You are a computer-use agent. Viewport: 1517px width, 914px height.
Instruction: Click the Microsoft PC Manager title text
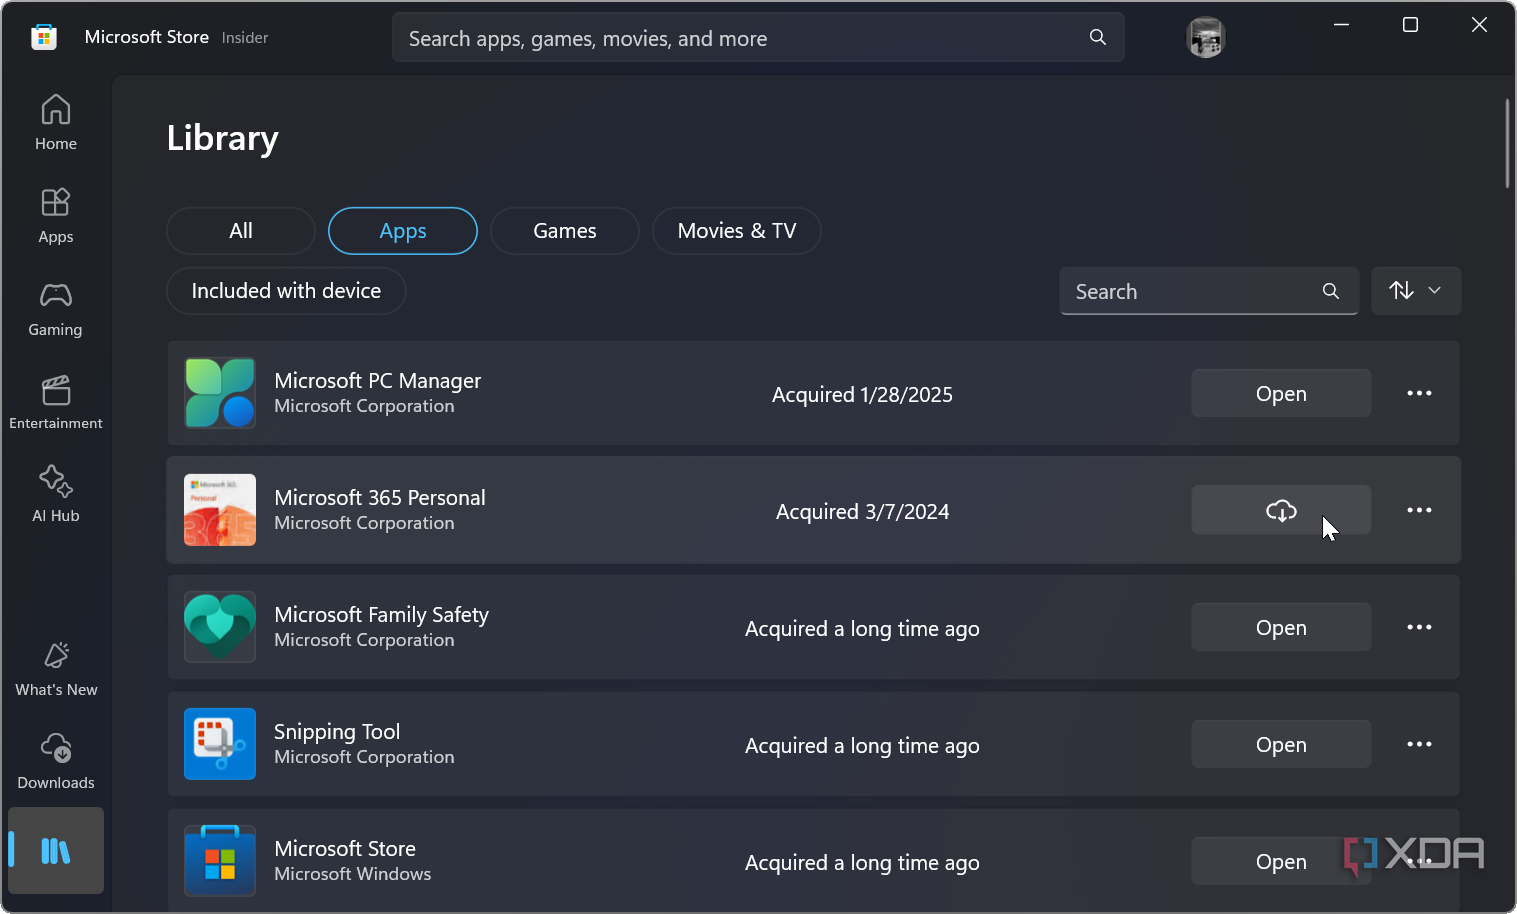(x=378, y=381)
